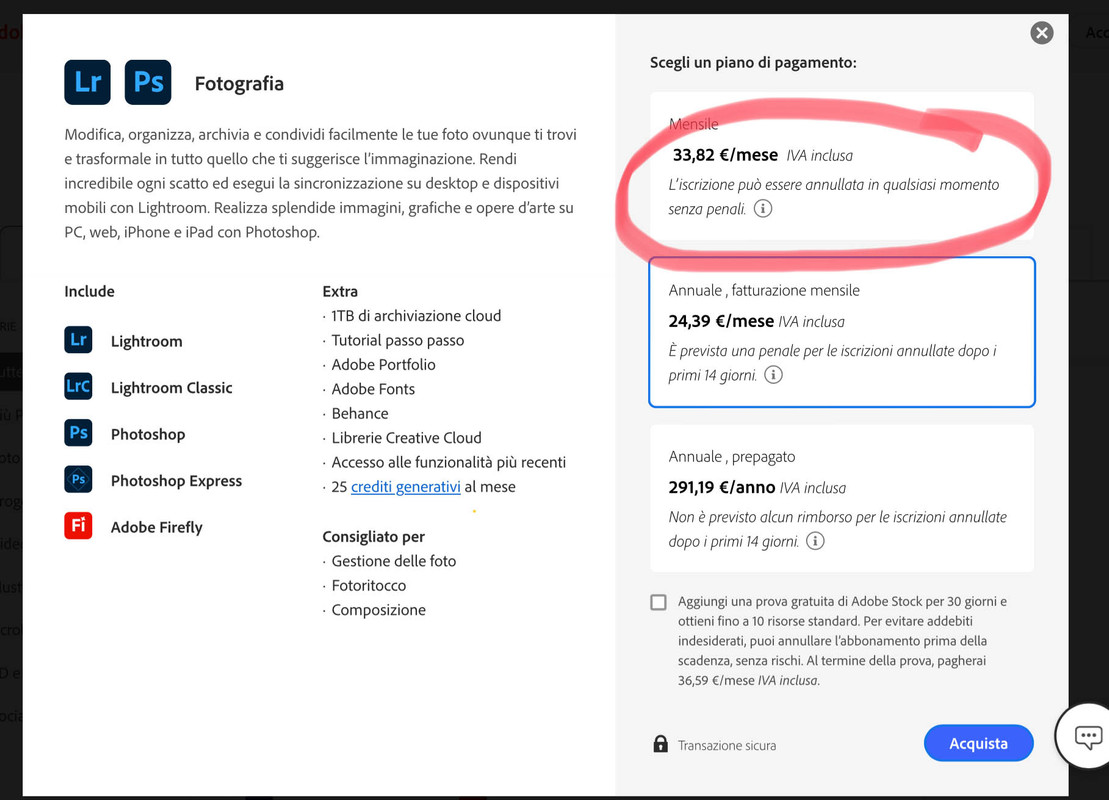Open info icon for Annuale prepagato plan
This screenshot has width=1109, height=800.
point(815,541)
